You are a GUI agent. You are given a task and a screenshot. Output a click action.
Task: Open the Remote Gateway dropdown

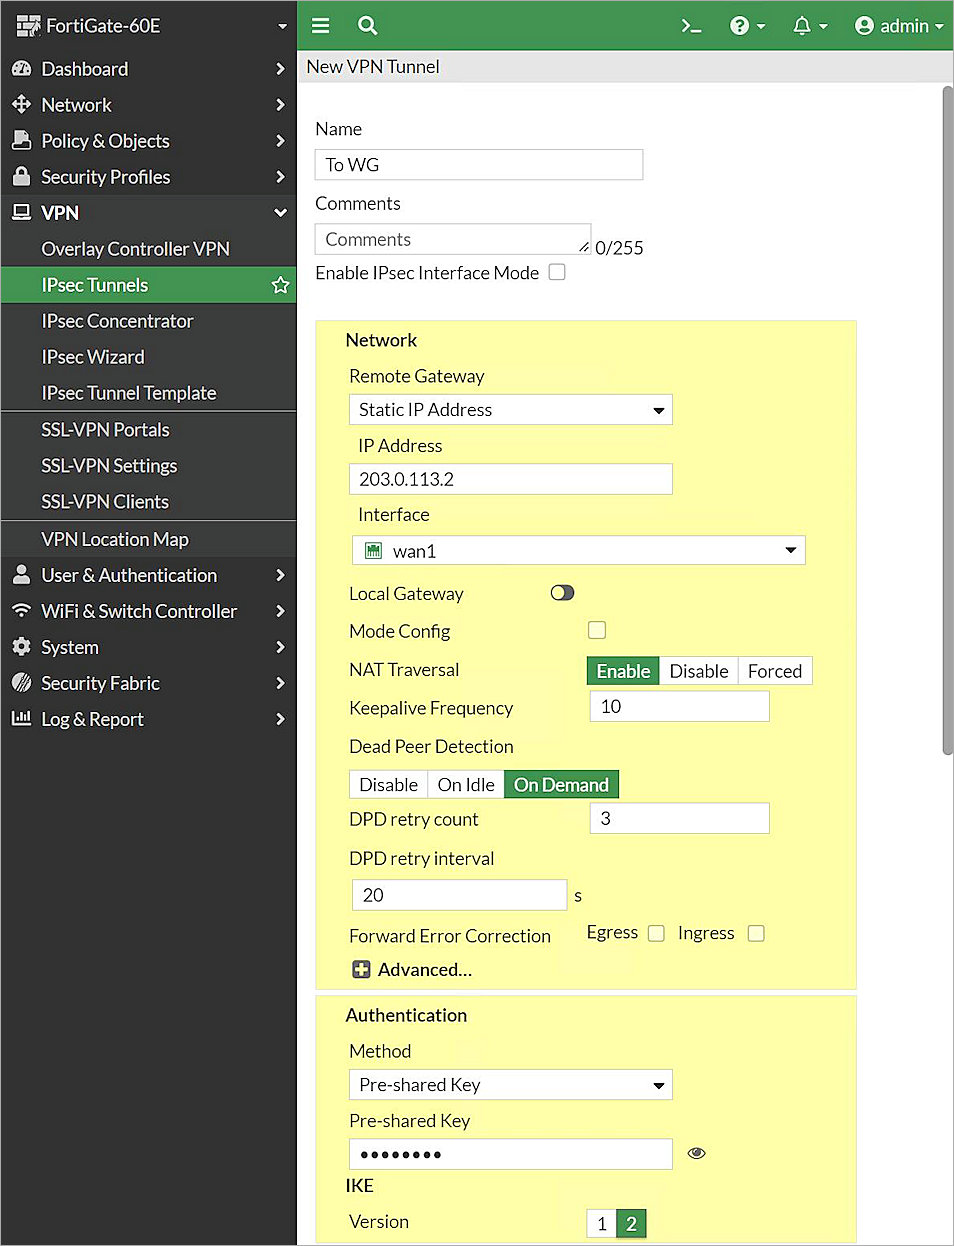point(510,410)
